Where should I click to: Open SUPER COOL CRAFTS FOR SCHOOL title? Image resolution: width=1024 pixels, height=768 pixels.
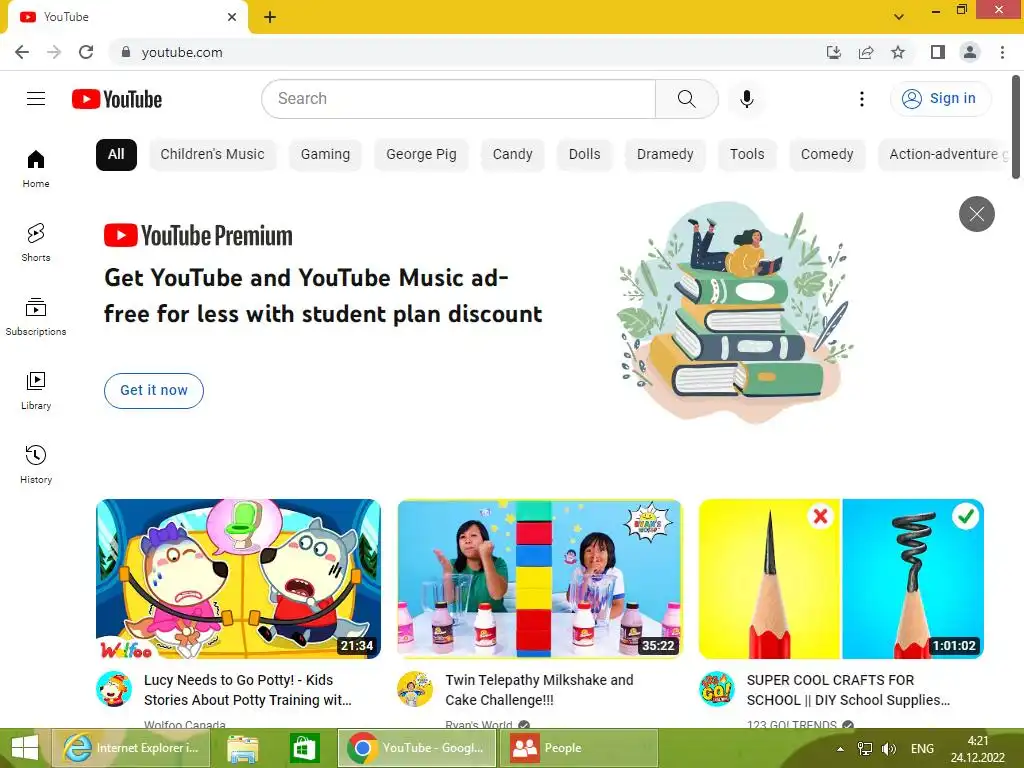pyautogui.click(x=848, y=690)
